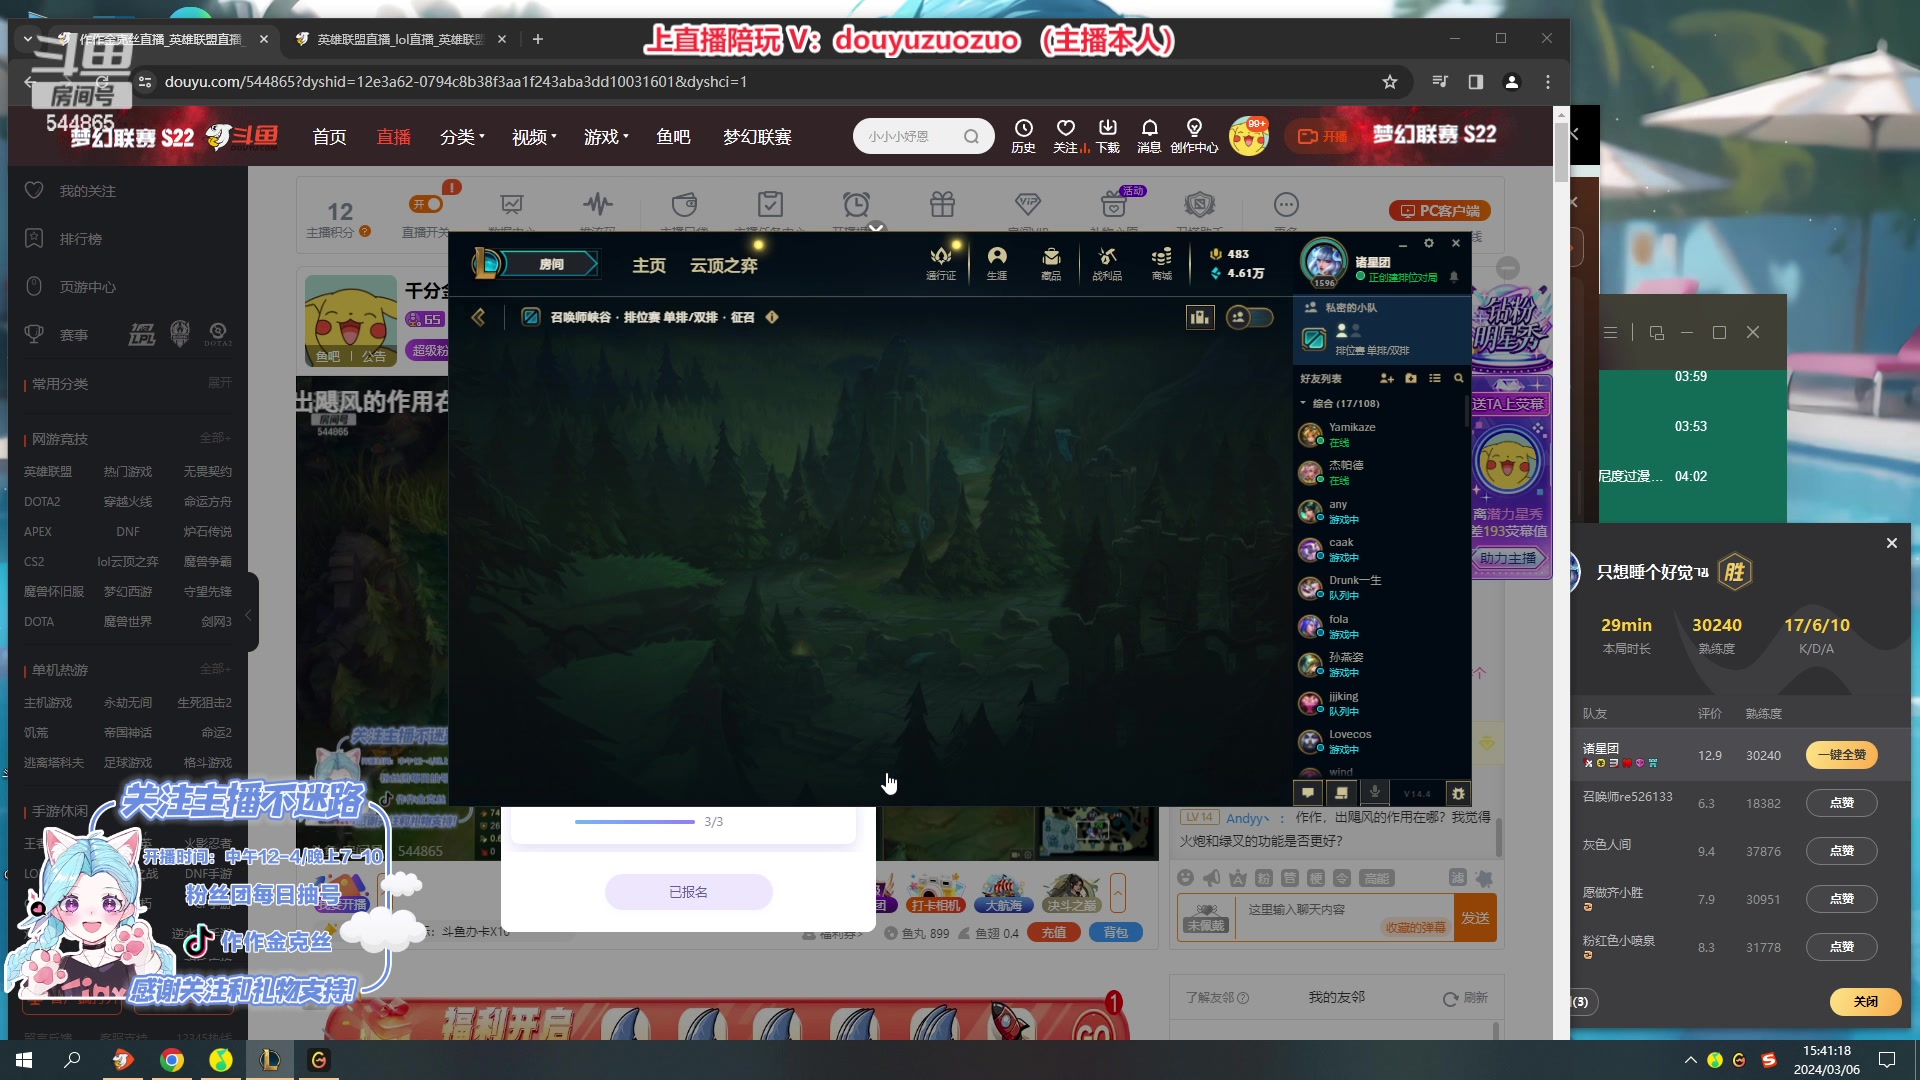Click the League lobby back arrow
This screenshot has width=1920, height=1080.
click(478, 317)
